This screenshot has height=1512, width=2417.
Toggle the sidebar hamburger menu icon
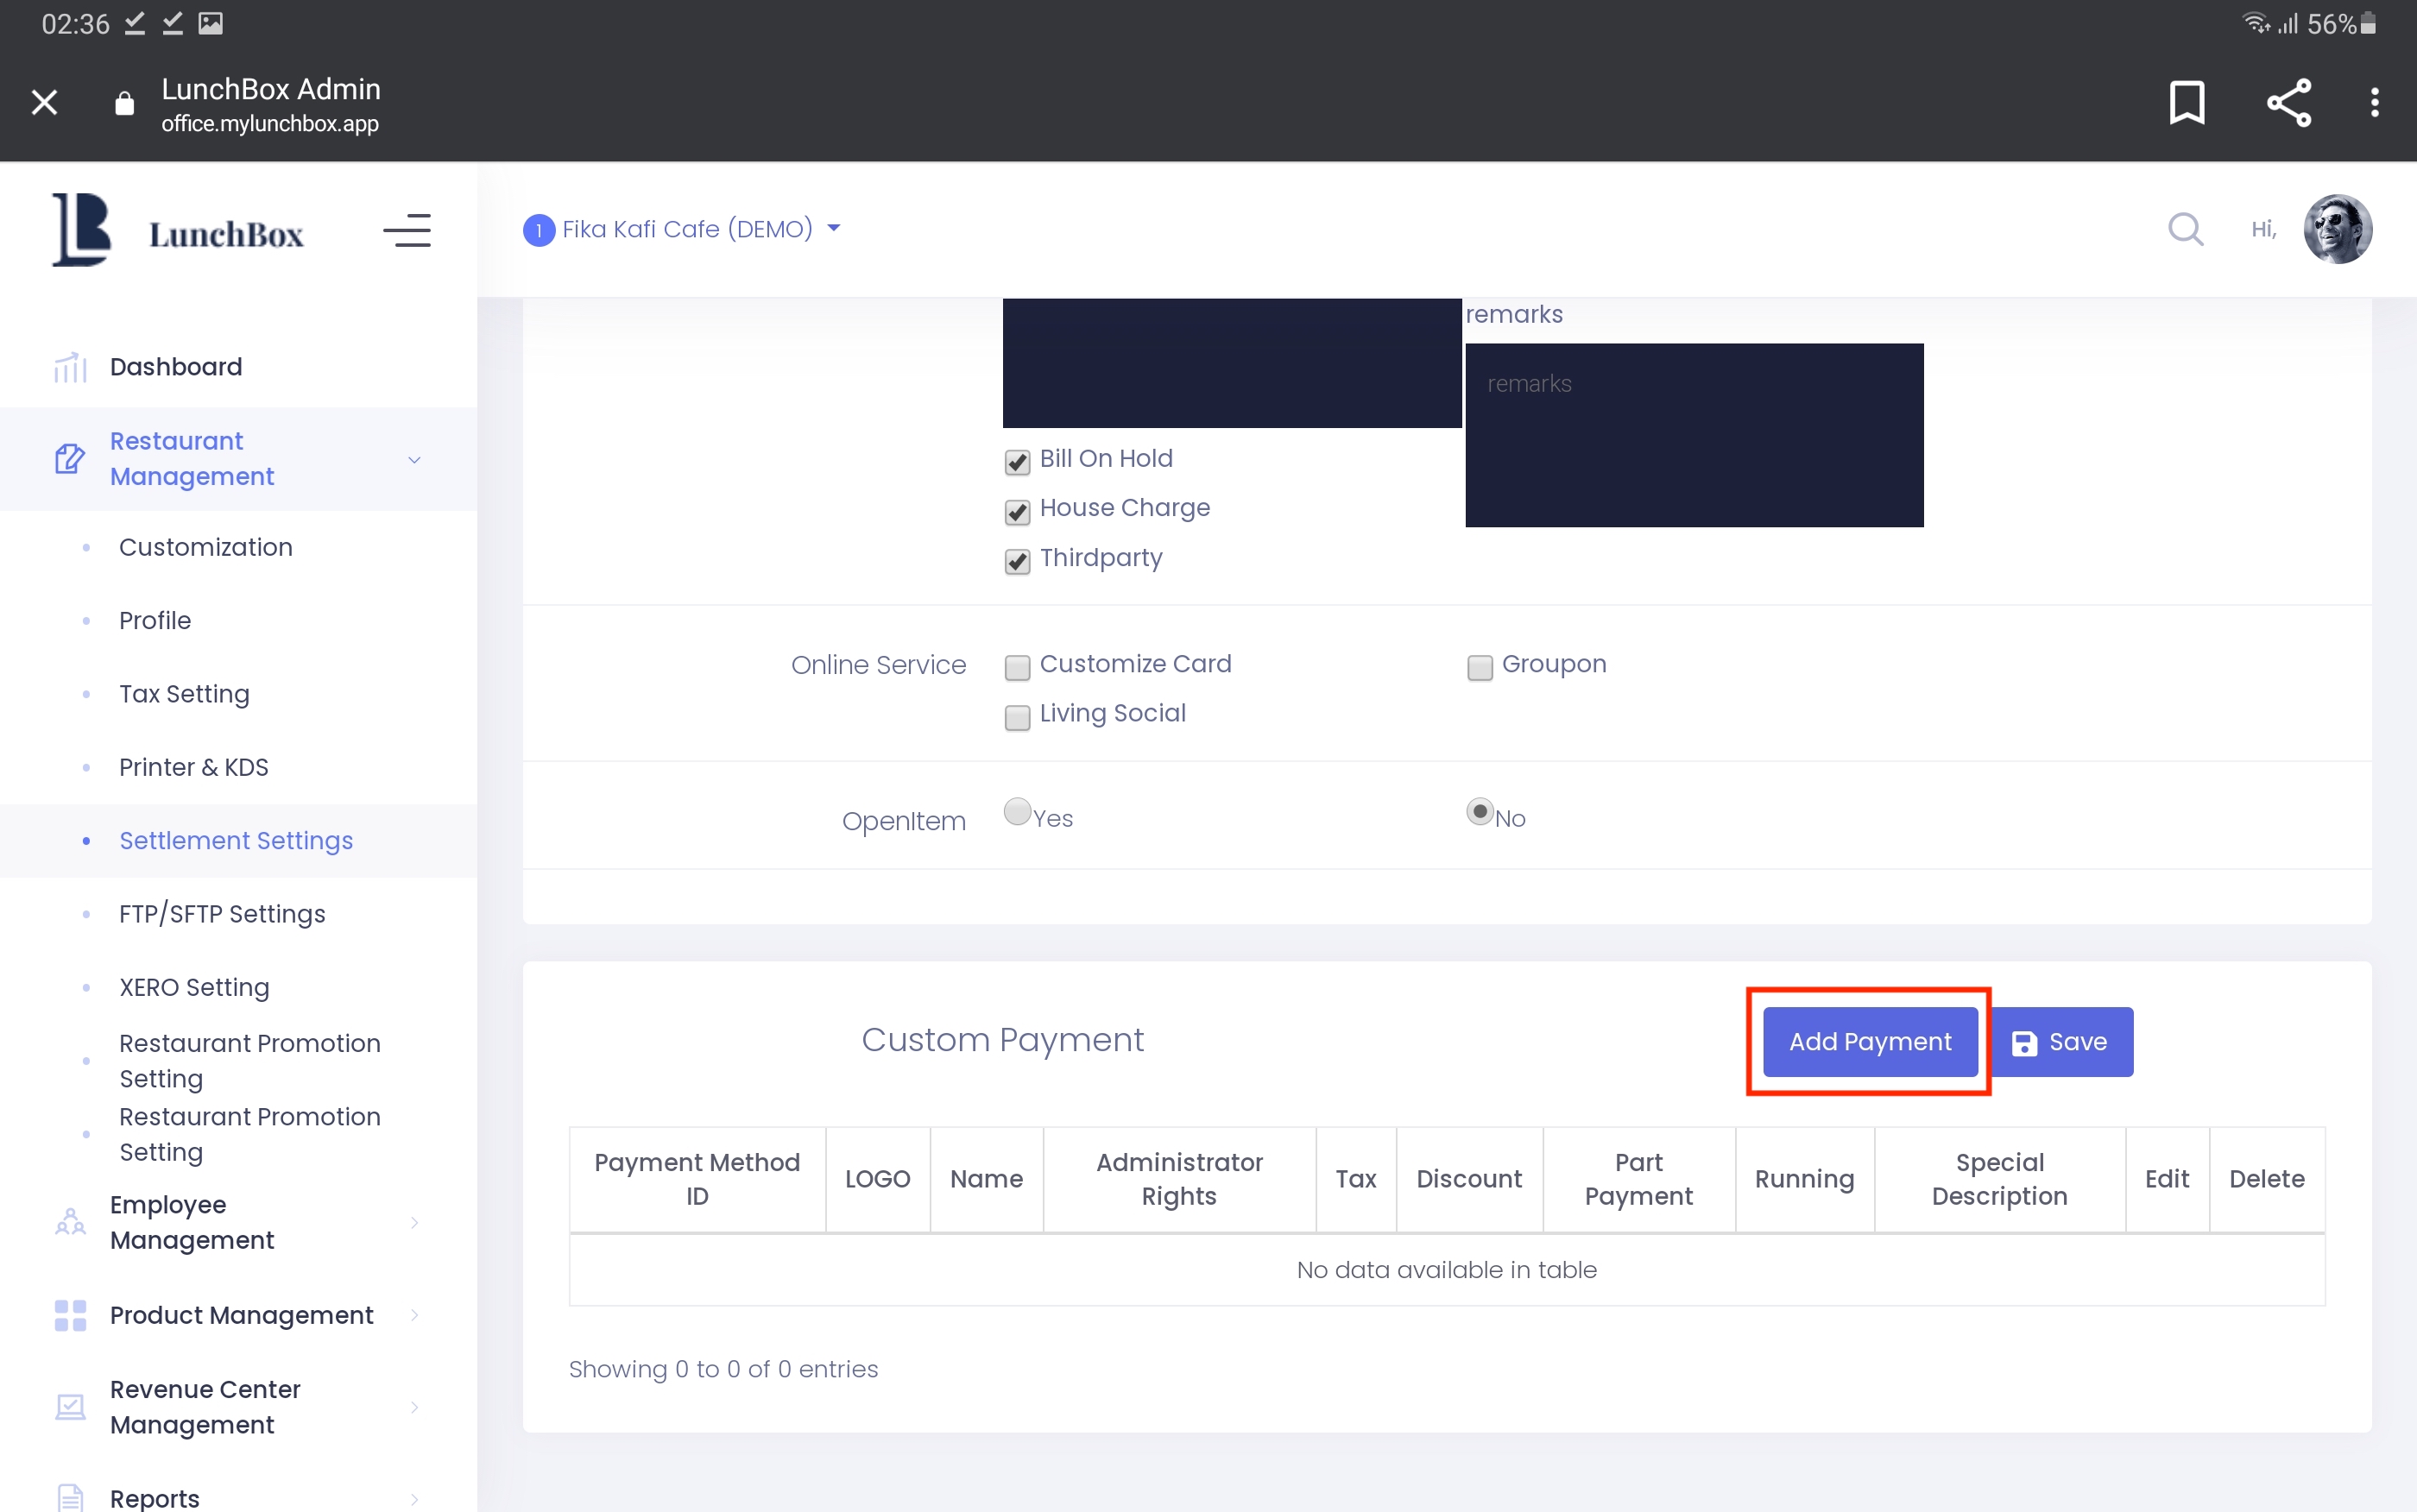click(407, 231)
